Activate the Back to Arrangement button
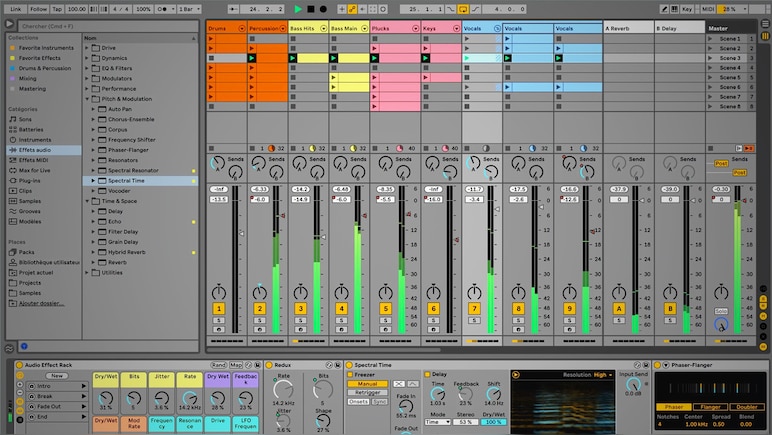 [749, 148]
